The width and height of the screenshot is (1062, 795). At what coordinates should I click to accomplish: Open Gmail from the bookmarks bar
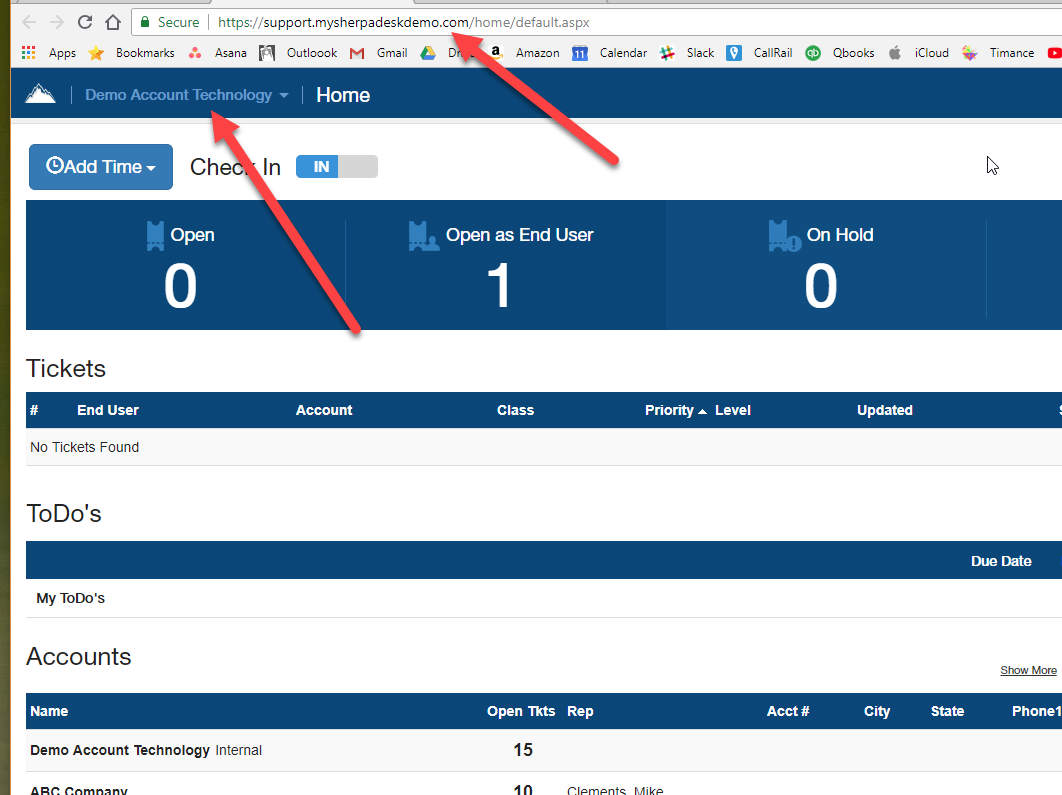point(381,52)
